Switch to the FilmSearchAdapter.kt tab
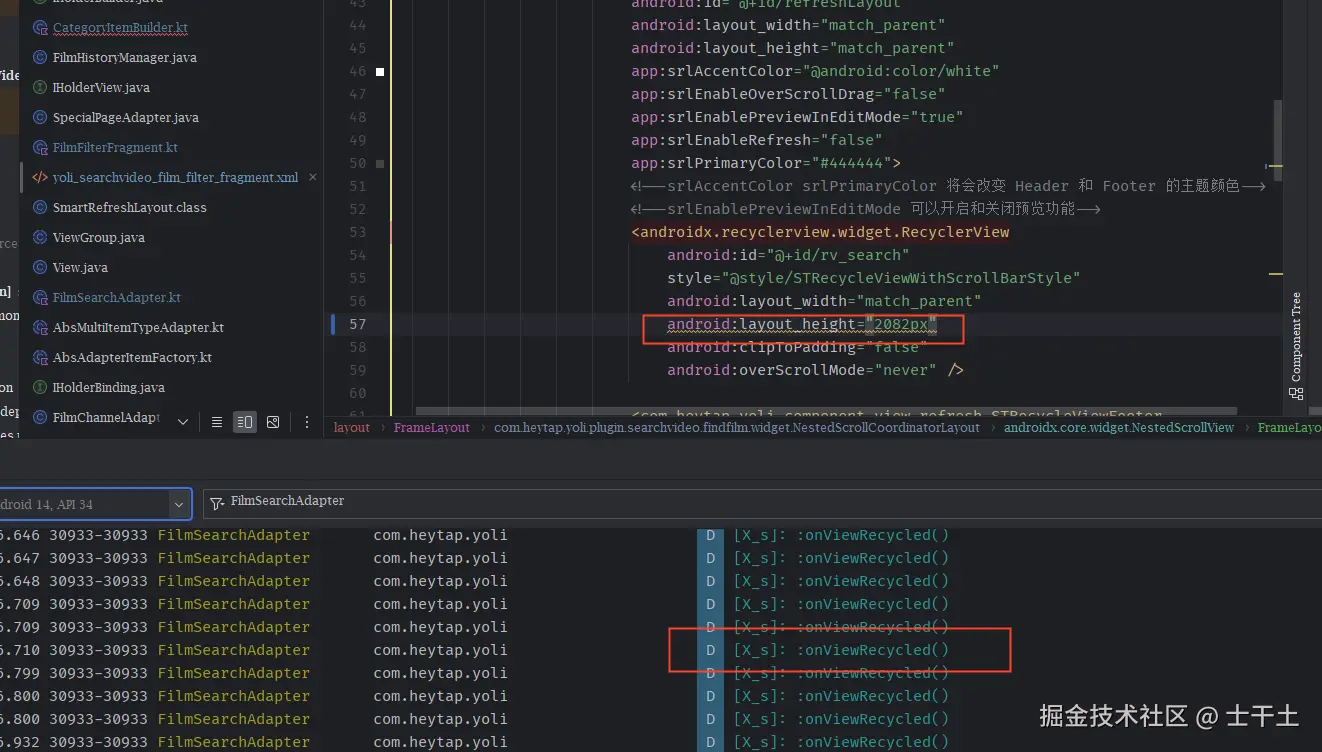The image size is (1322, 752). coord(116,297)
